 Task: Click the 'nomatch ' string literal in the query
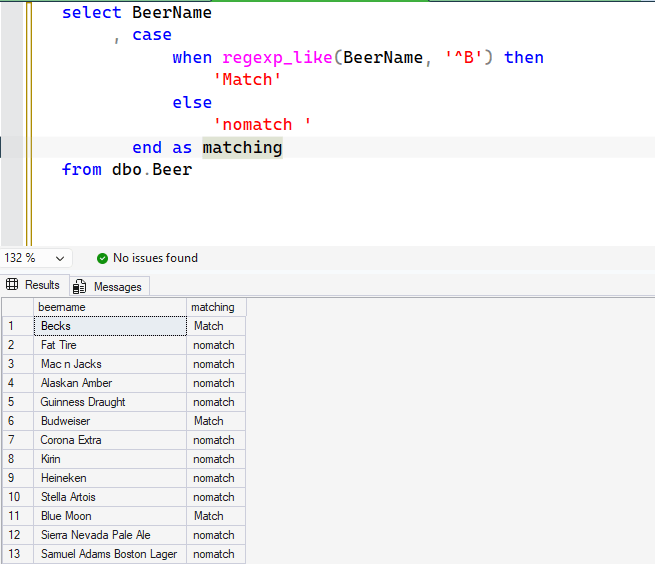click(262, 124)
